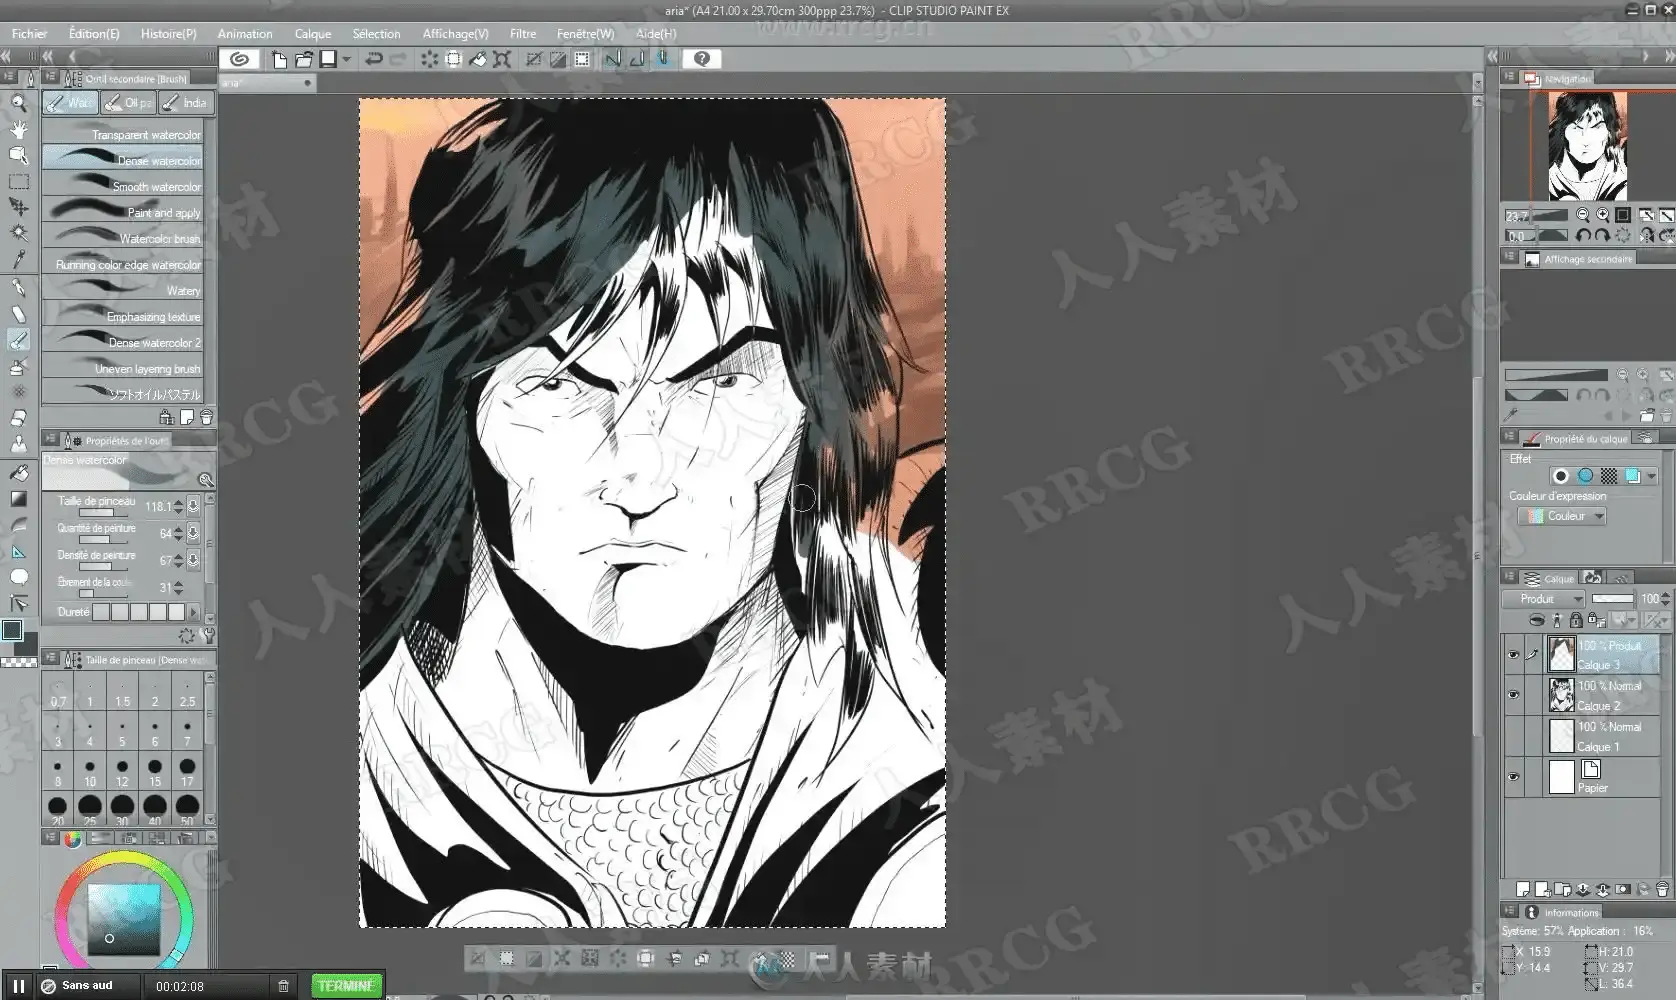Hide Calque 3 layer visibility eye
Image resolution: width=1676 pixels, height=1000 pixels.
click(1513, 655)
